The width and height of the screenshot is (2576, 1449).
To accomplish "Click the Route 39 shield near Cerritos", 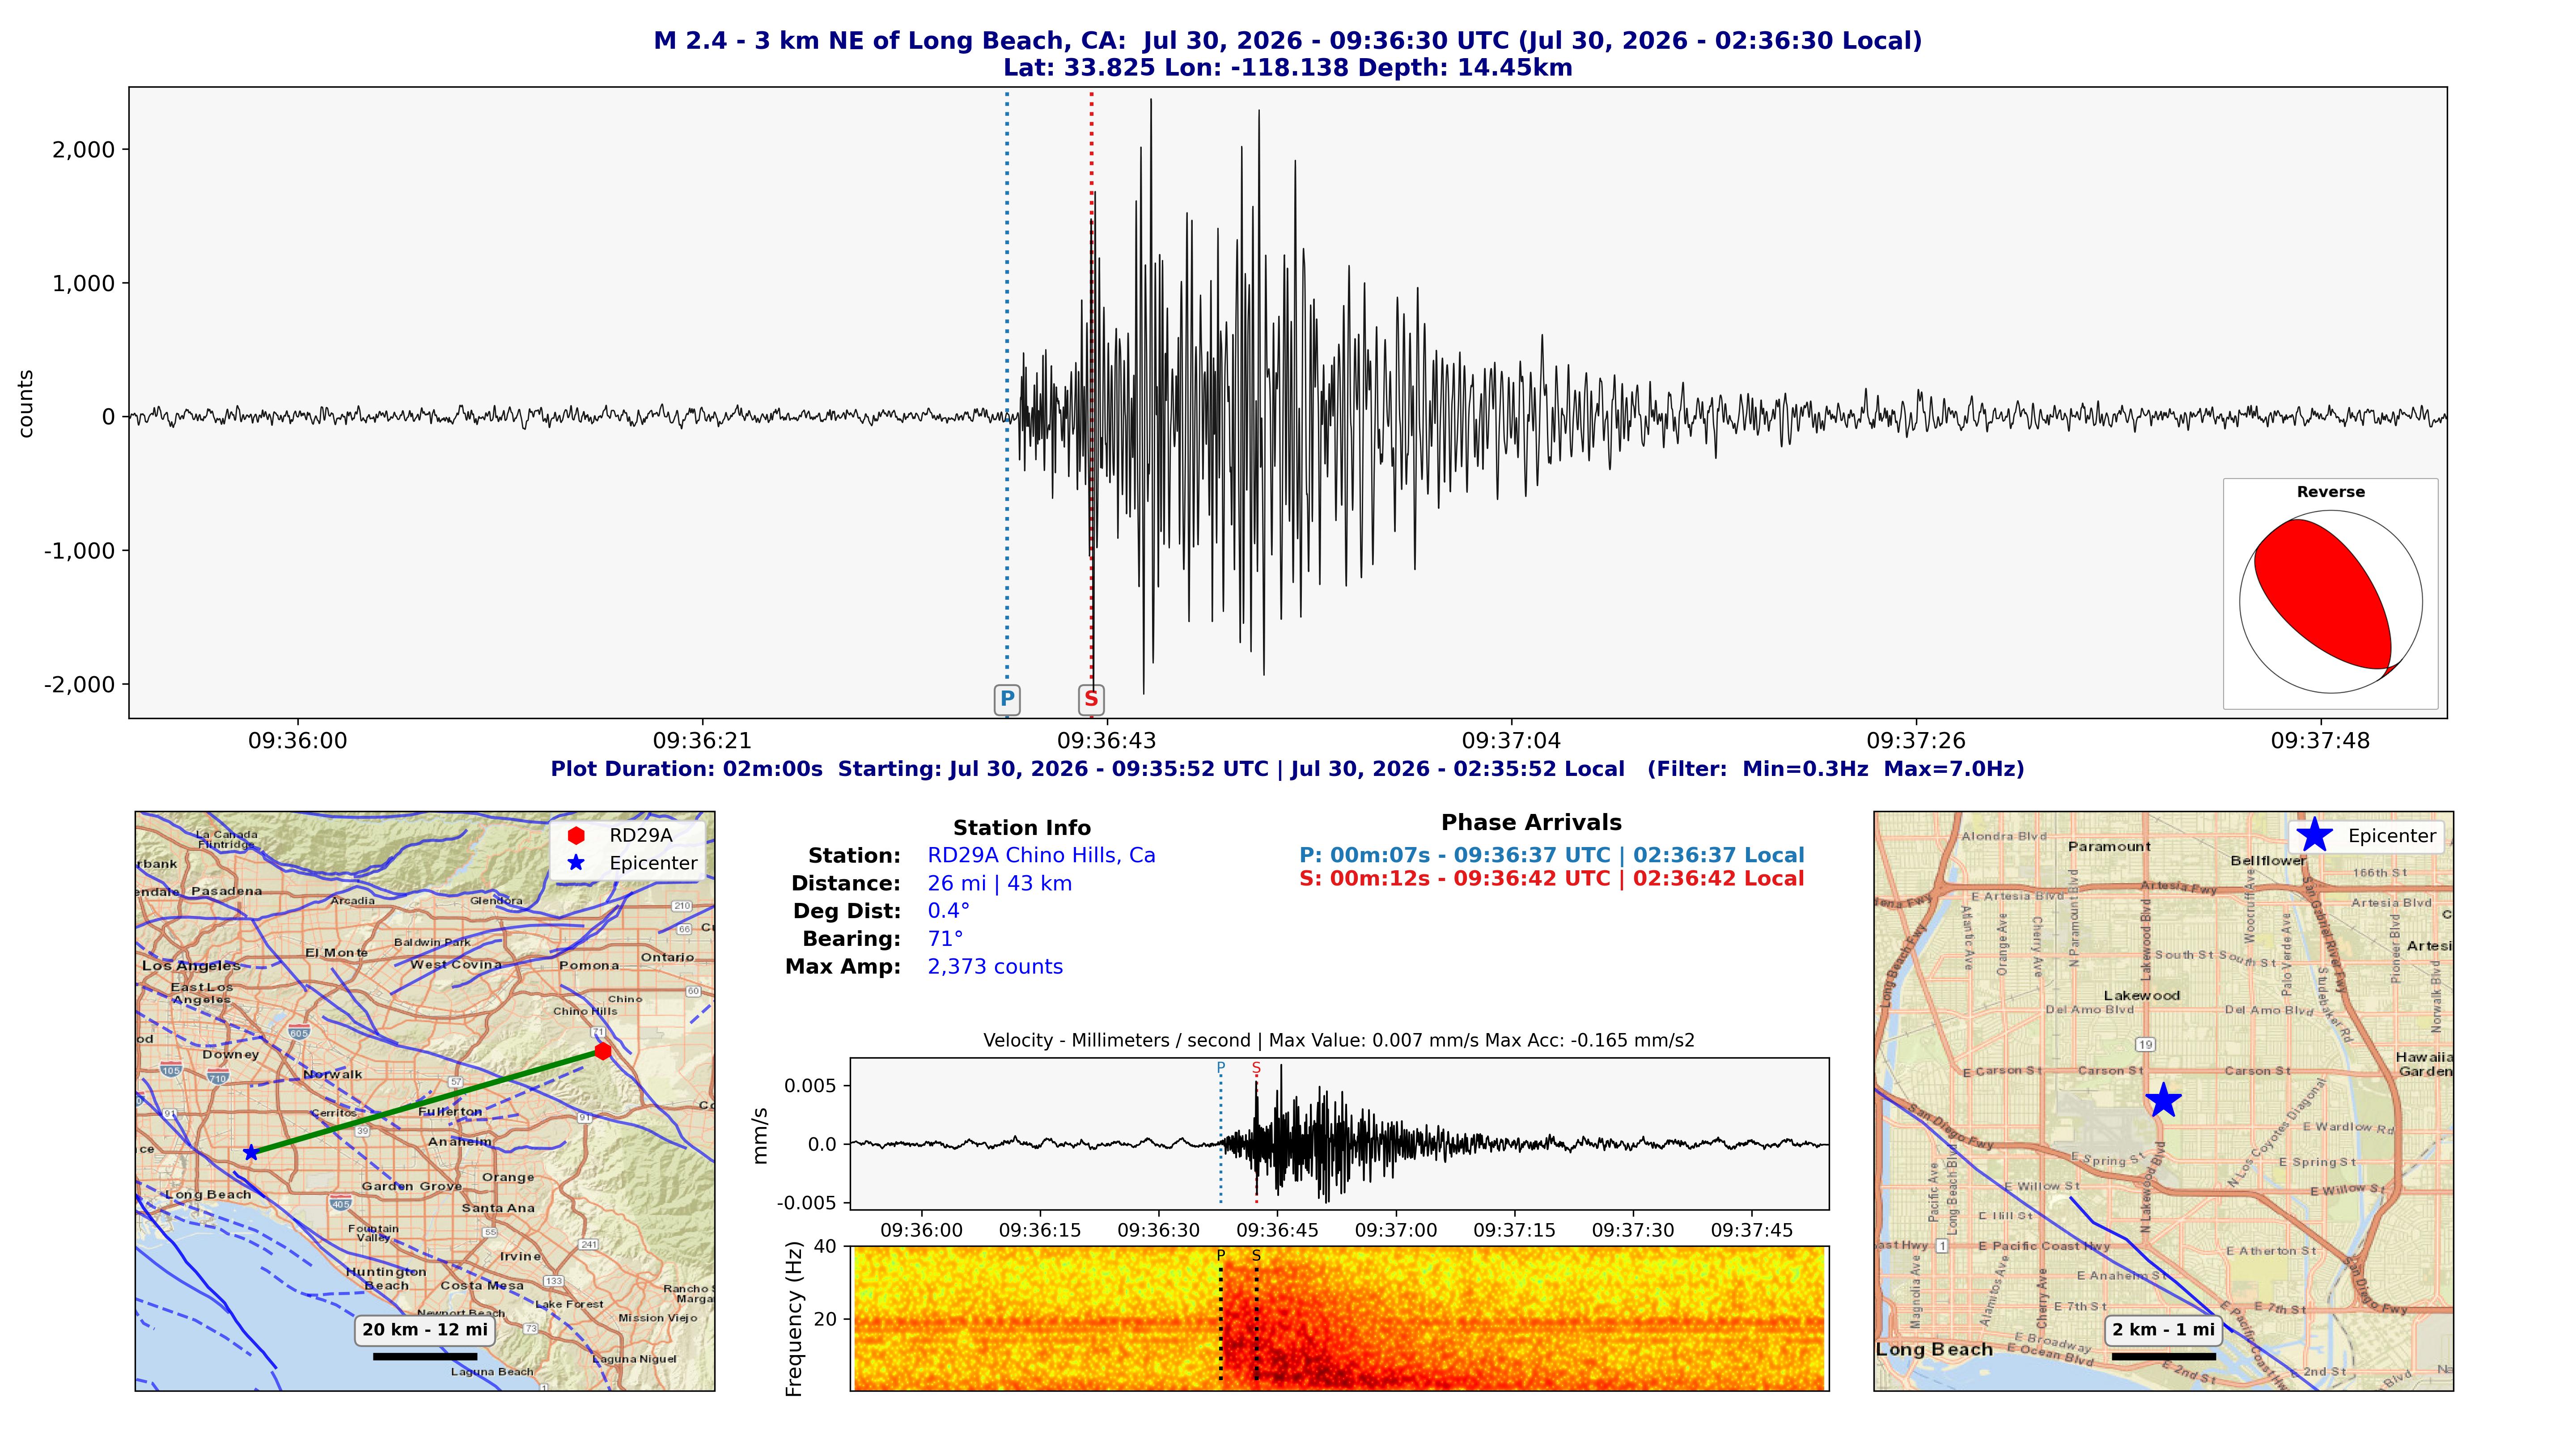I will click(363, 1131).
